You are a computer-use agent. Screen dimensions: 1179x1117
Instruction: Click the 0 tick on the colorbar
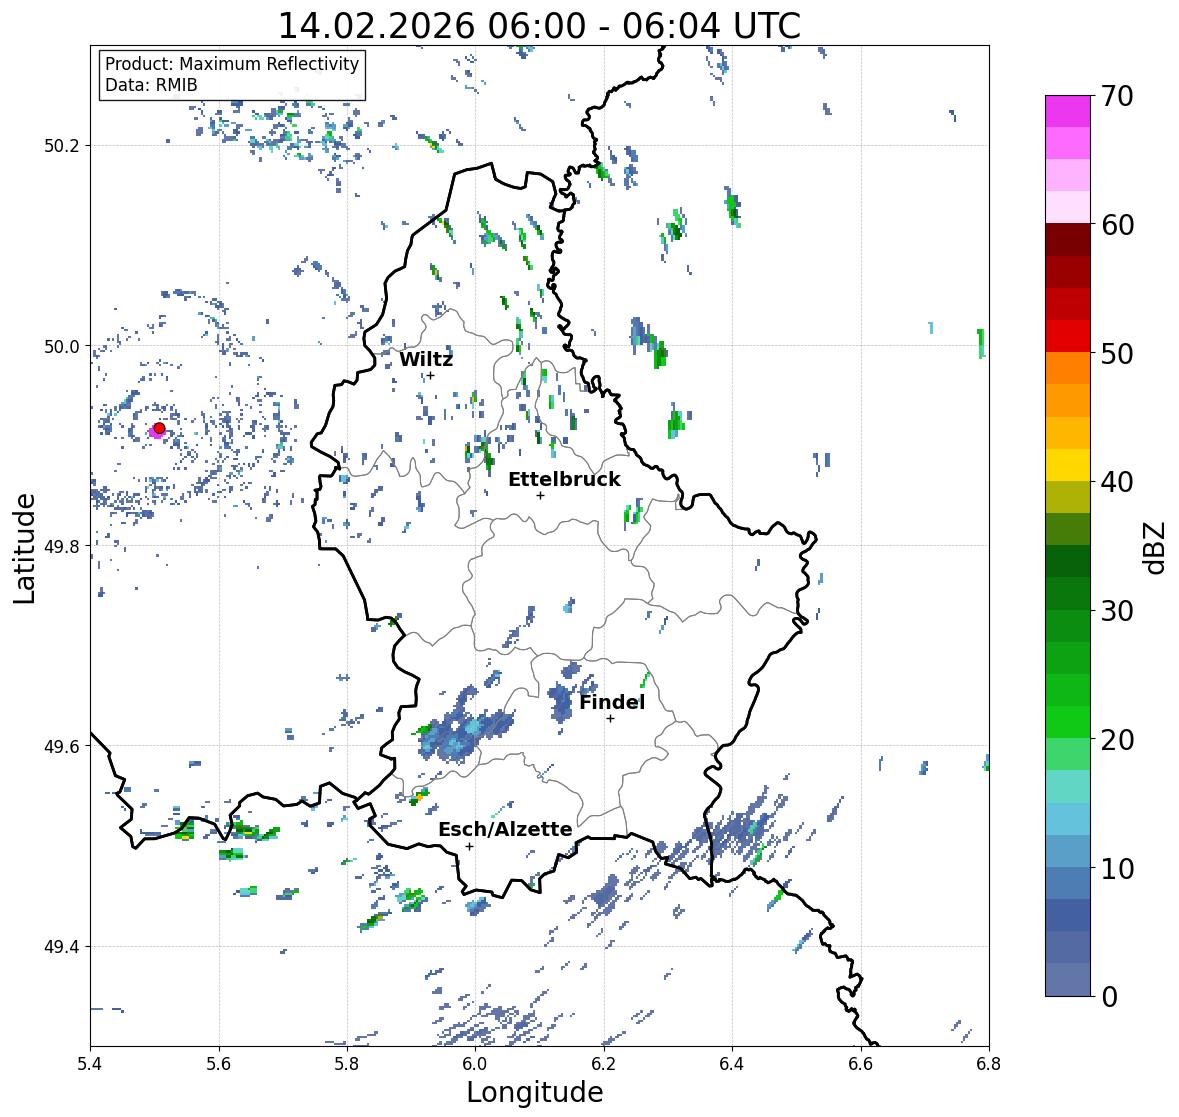[x=1109, y=997]
